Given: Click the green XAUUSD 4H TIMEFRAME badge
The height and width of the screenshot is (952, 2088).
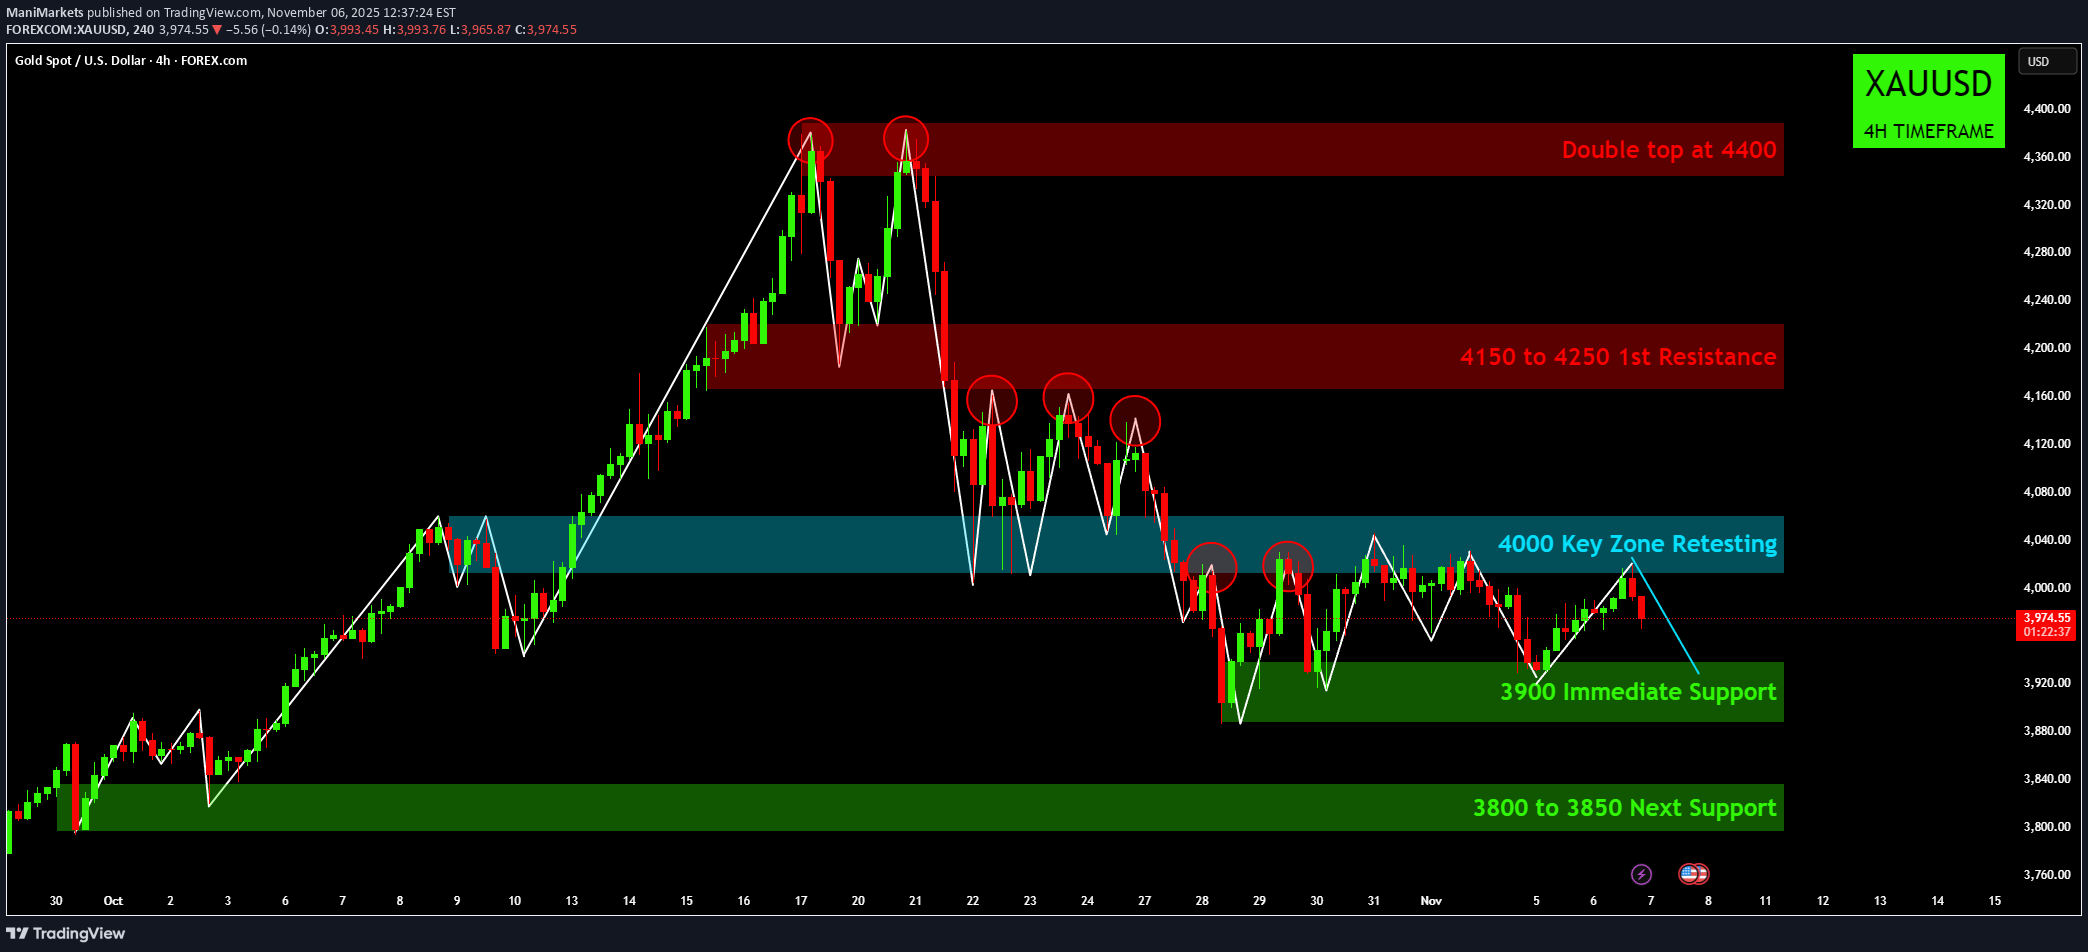Looking at the screenshot, I should point(1928,101).
